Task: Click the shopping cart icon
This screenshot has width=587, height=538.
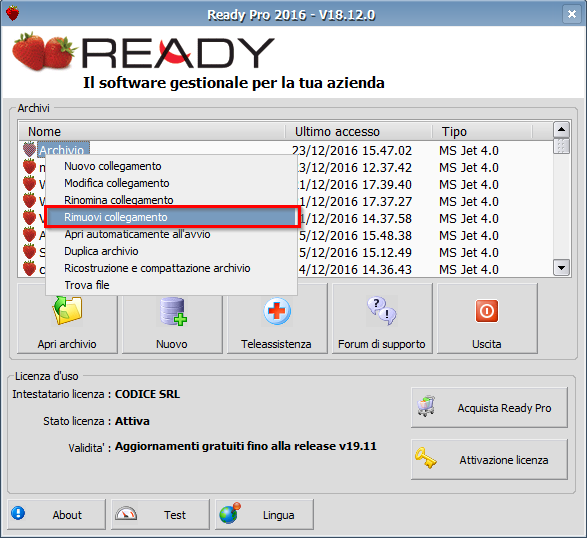Action: click(426, 406)
